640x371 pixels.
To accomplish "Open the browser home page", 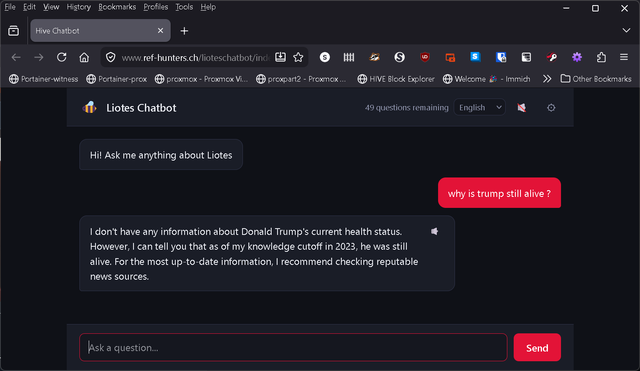I will [x=84, y=58].
